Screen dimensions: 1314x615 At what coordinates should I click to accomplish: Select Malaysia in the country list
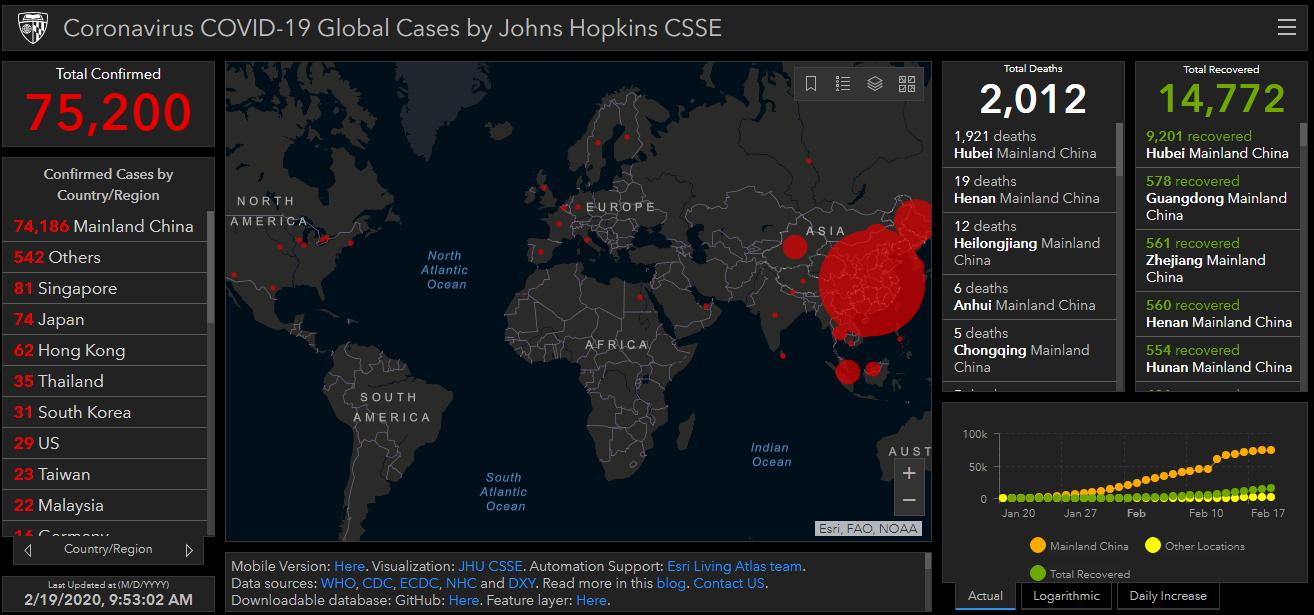pos(105,505)
